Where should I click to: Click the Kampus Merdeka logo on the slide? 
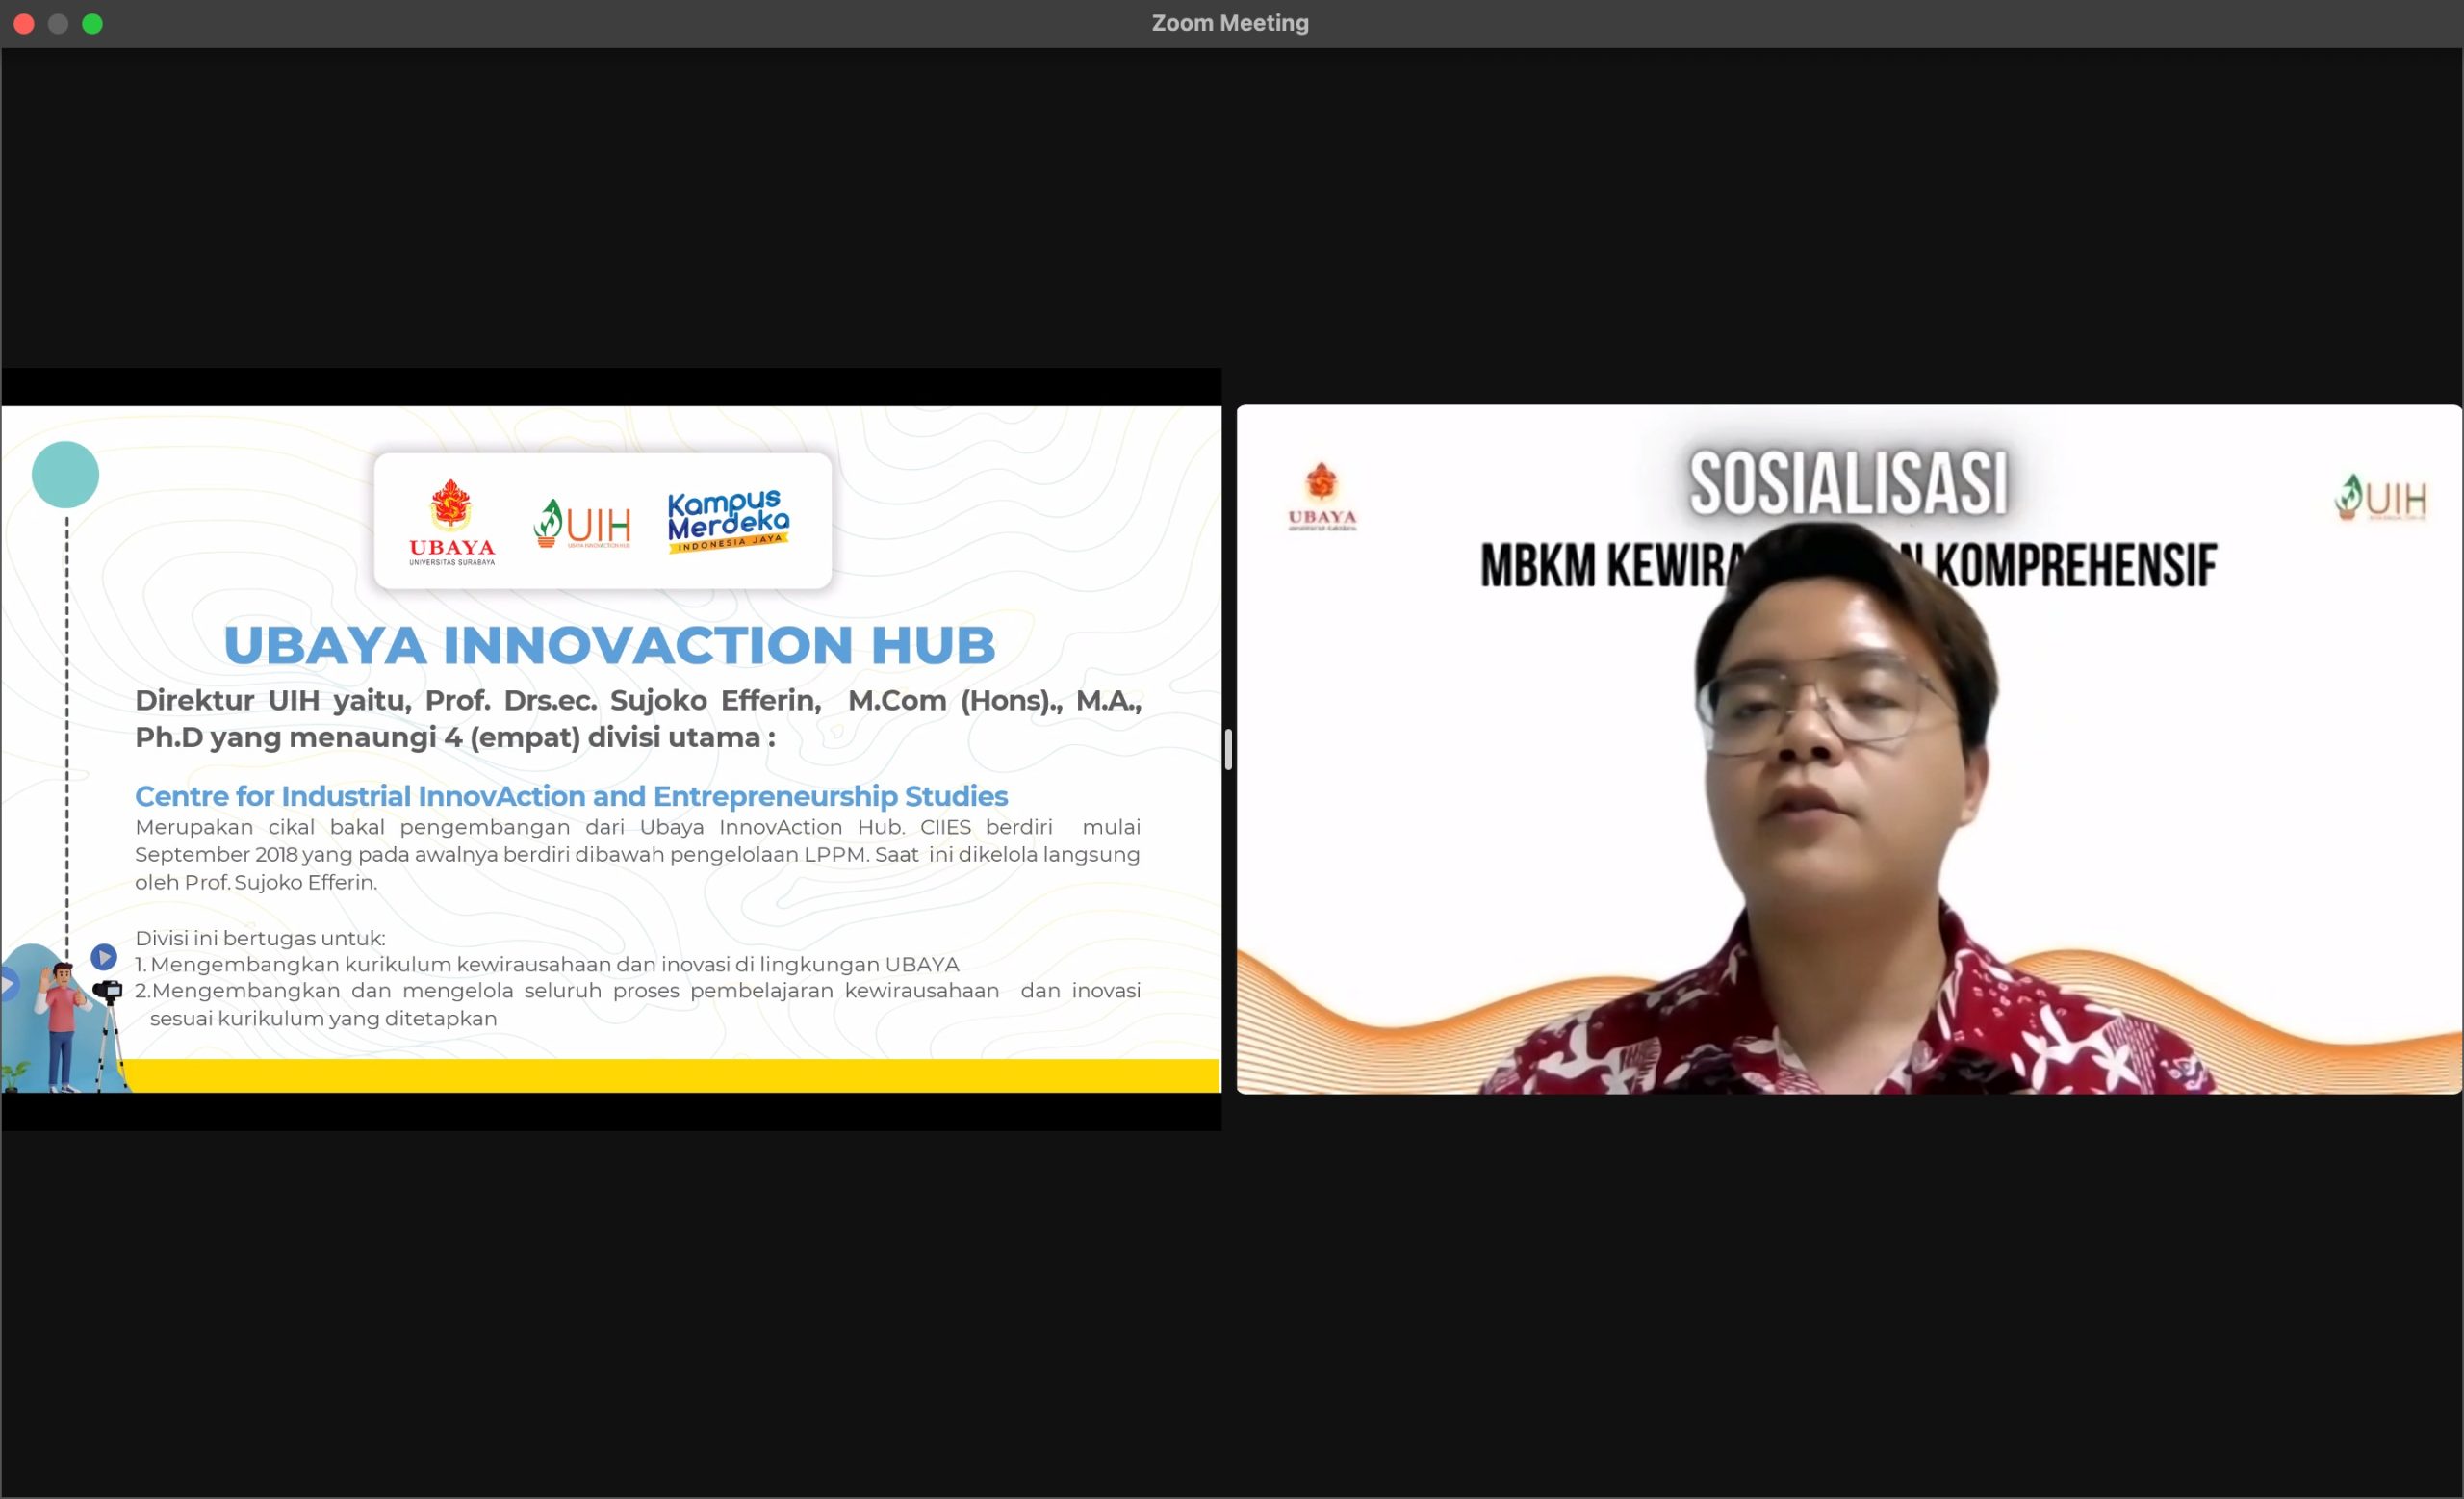[x=728, y=521]
